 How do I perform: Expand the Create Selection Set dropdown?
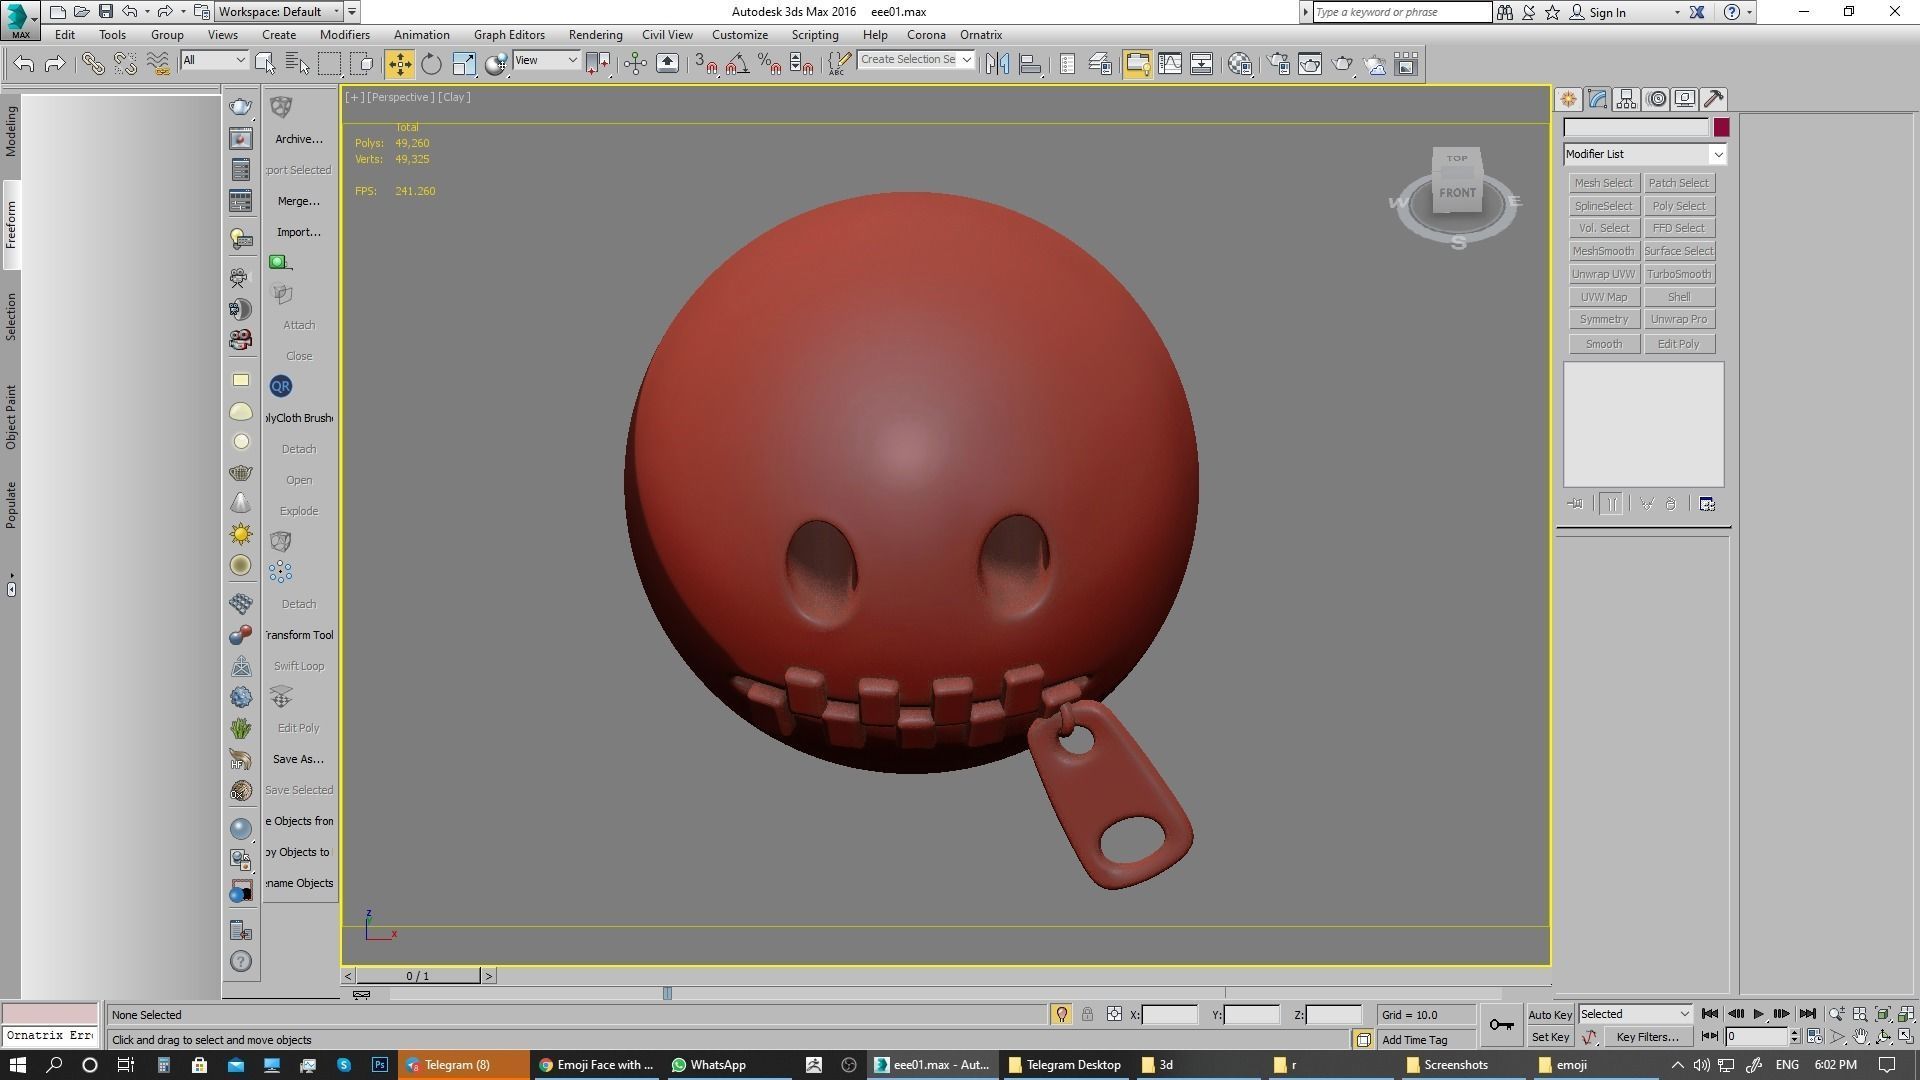pos(967,60)
